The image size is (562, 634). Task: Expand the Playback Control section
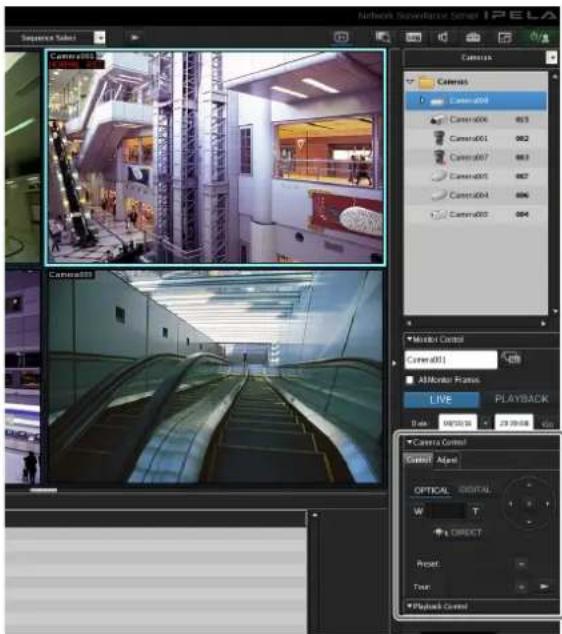[x=410, y=606]
